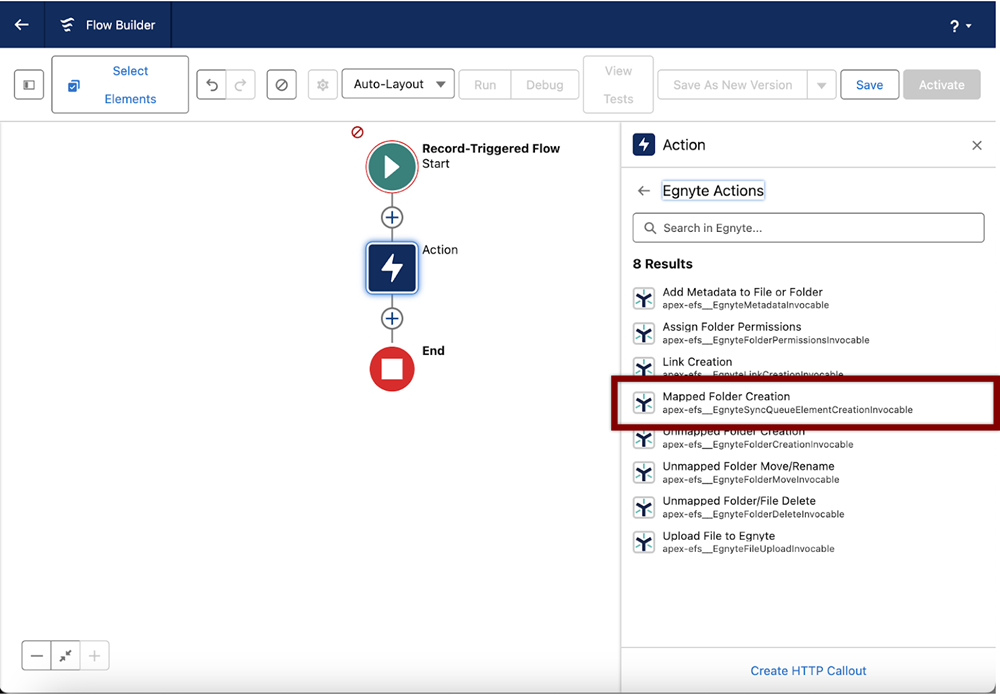Click the Egnyte icon beside Assign Folder Permissions

[x=643, y=333]
